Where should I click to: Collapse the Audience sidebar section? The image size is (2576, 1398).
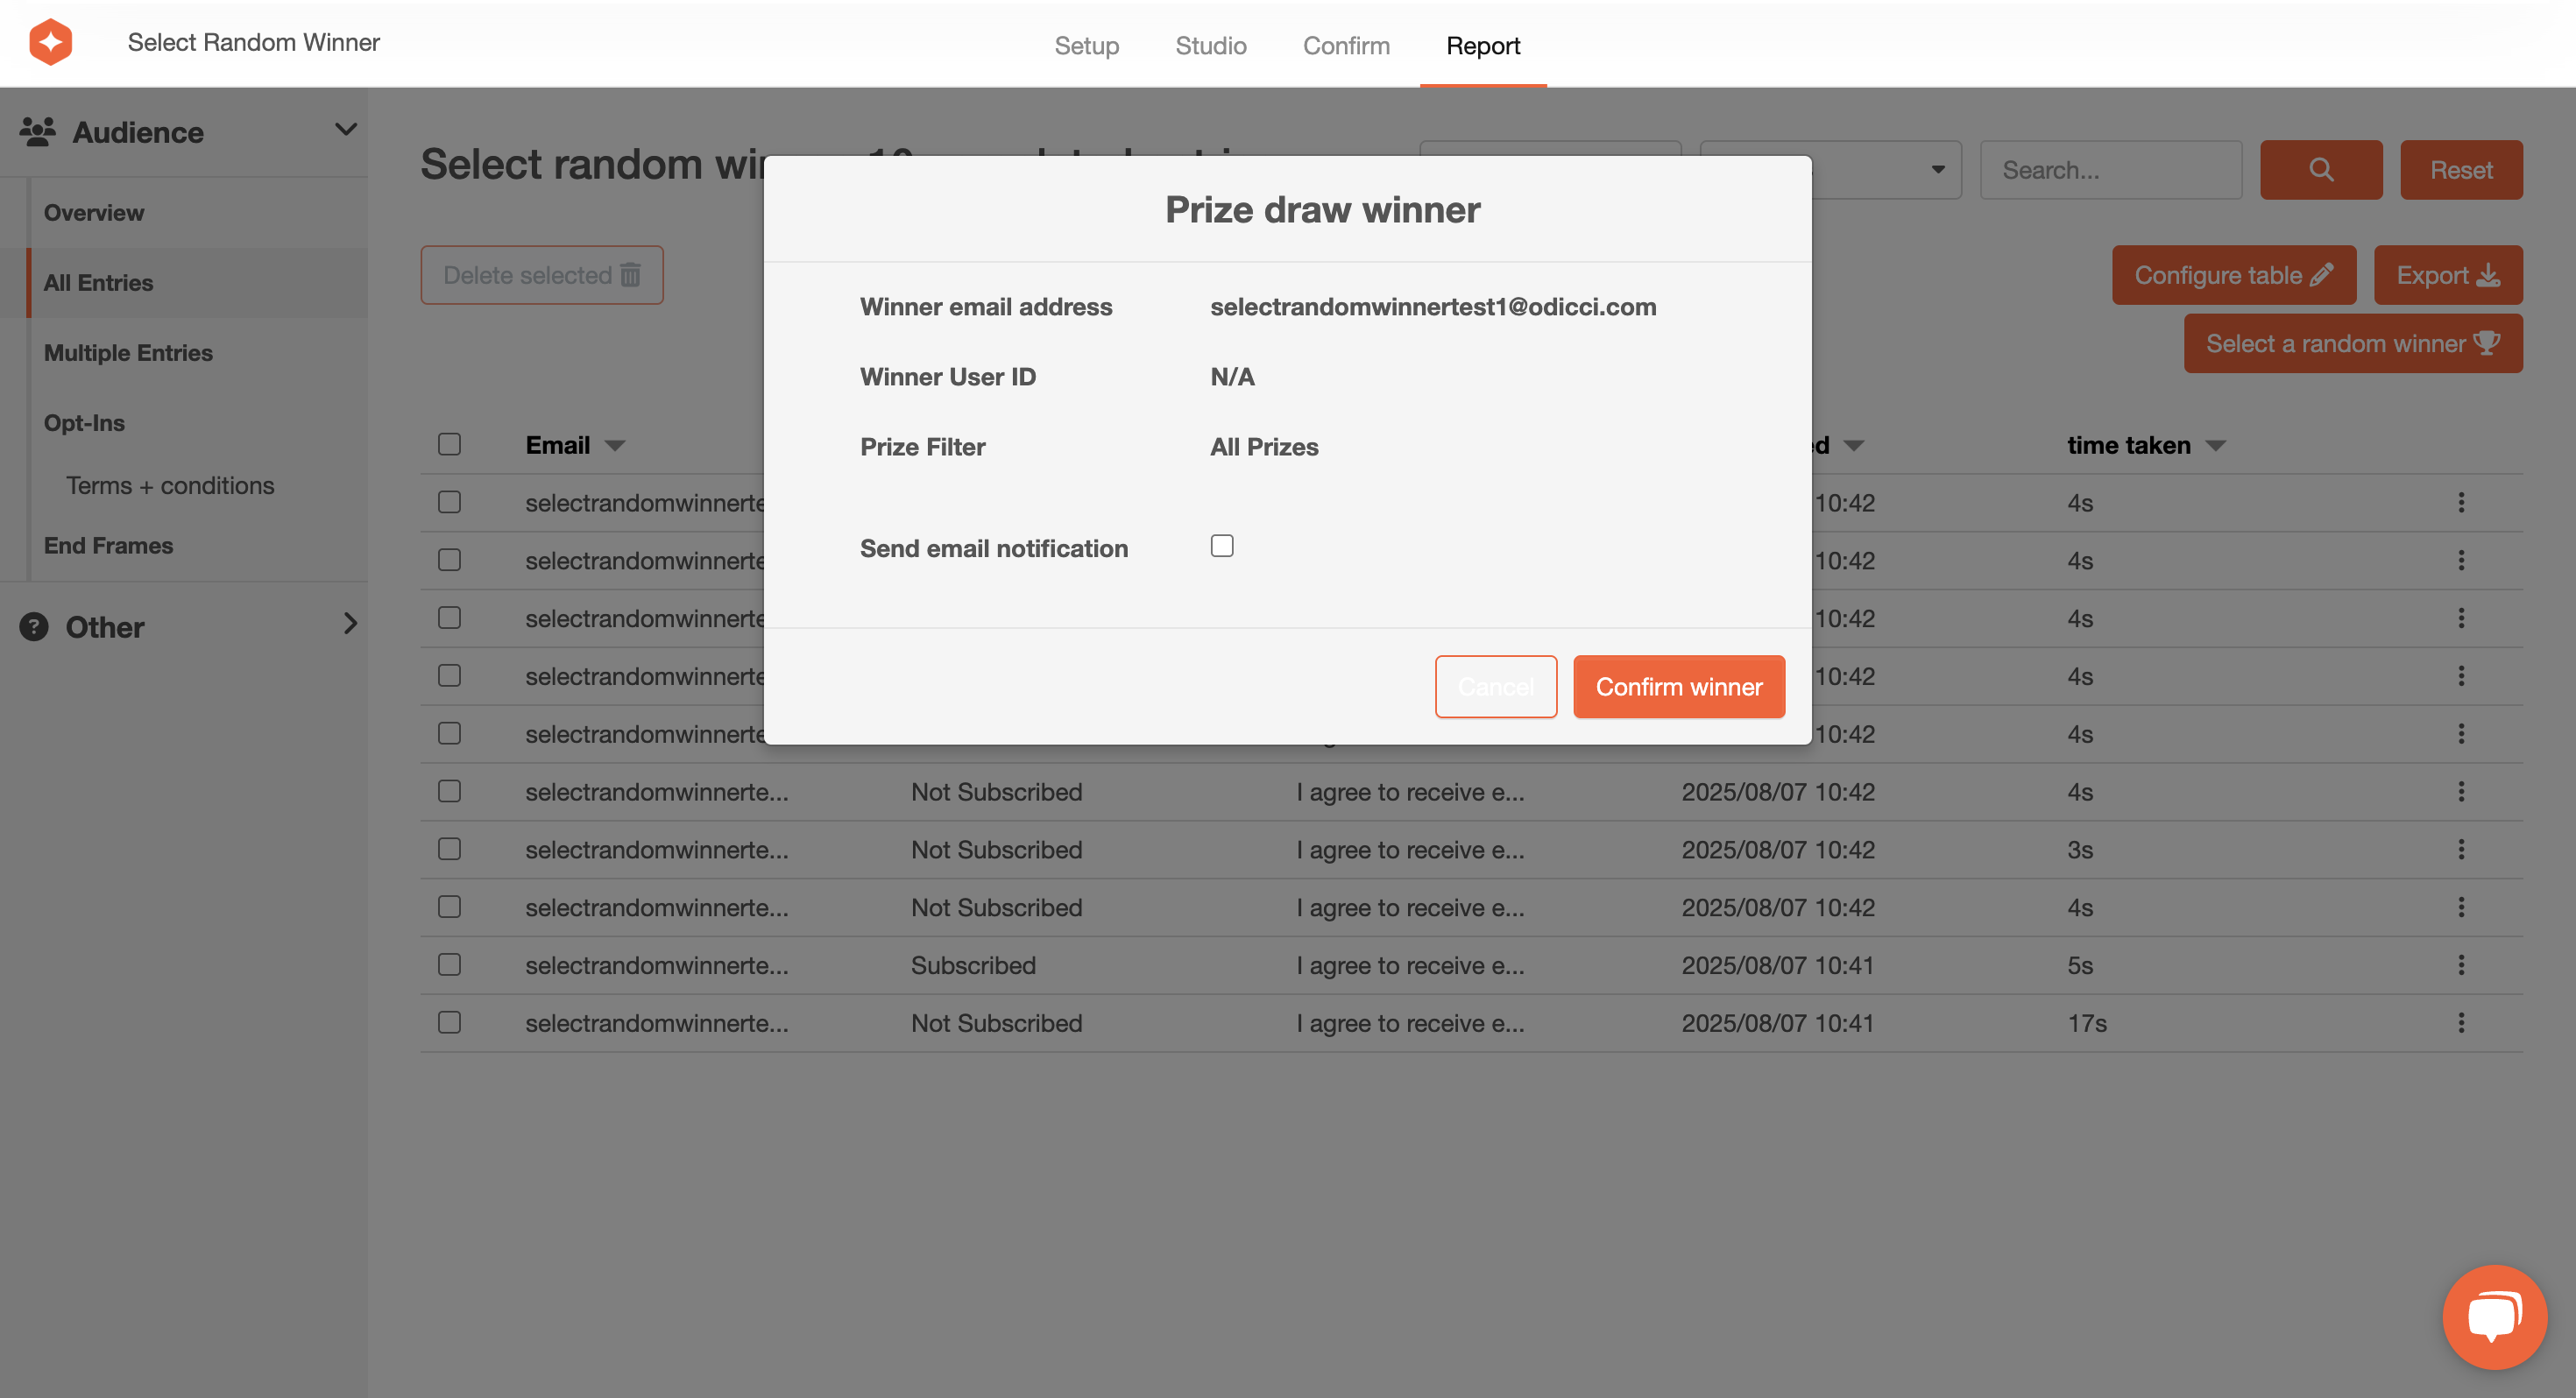(x=346, y=130)
